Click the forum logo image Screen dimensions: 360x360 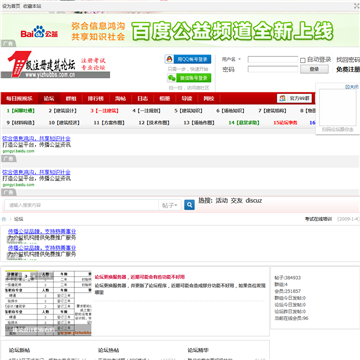pyautogui.click(x=55, y=65)
